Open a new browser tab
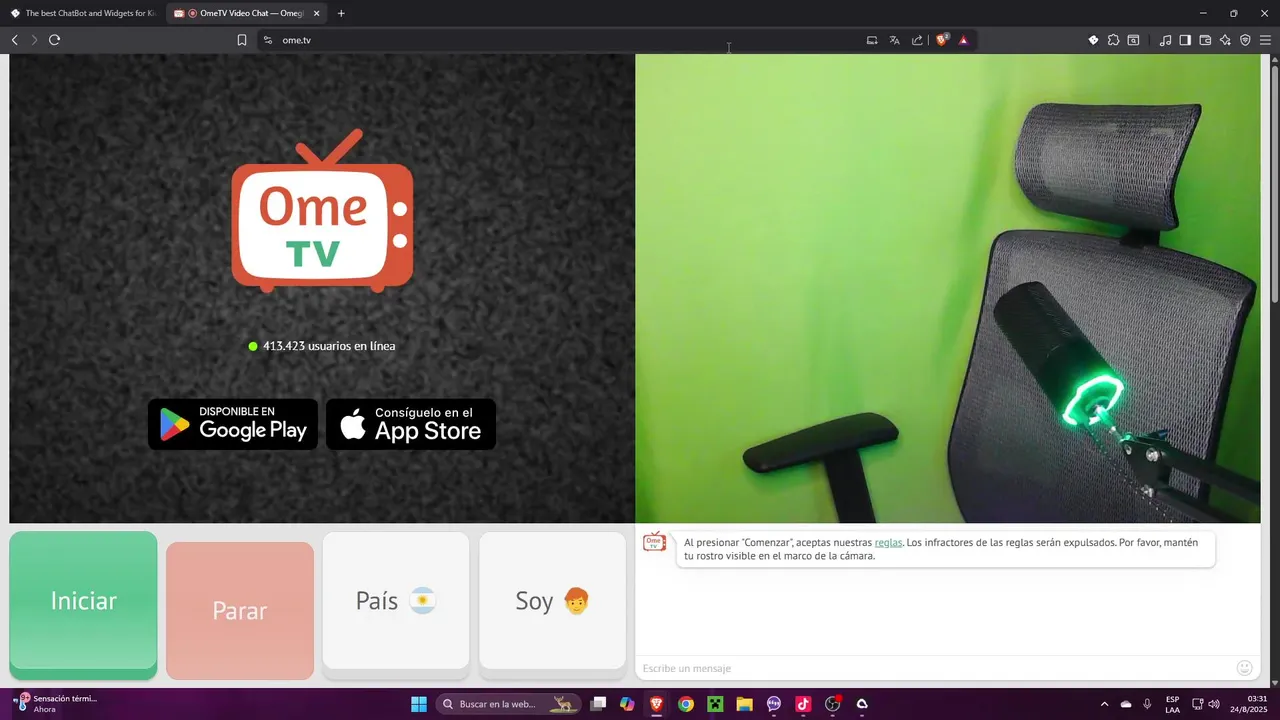The height and width of the screenshot is (720, 1280). click(341, 13)
